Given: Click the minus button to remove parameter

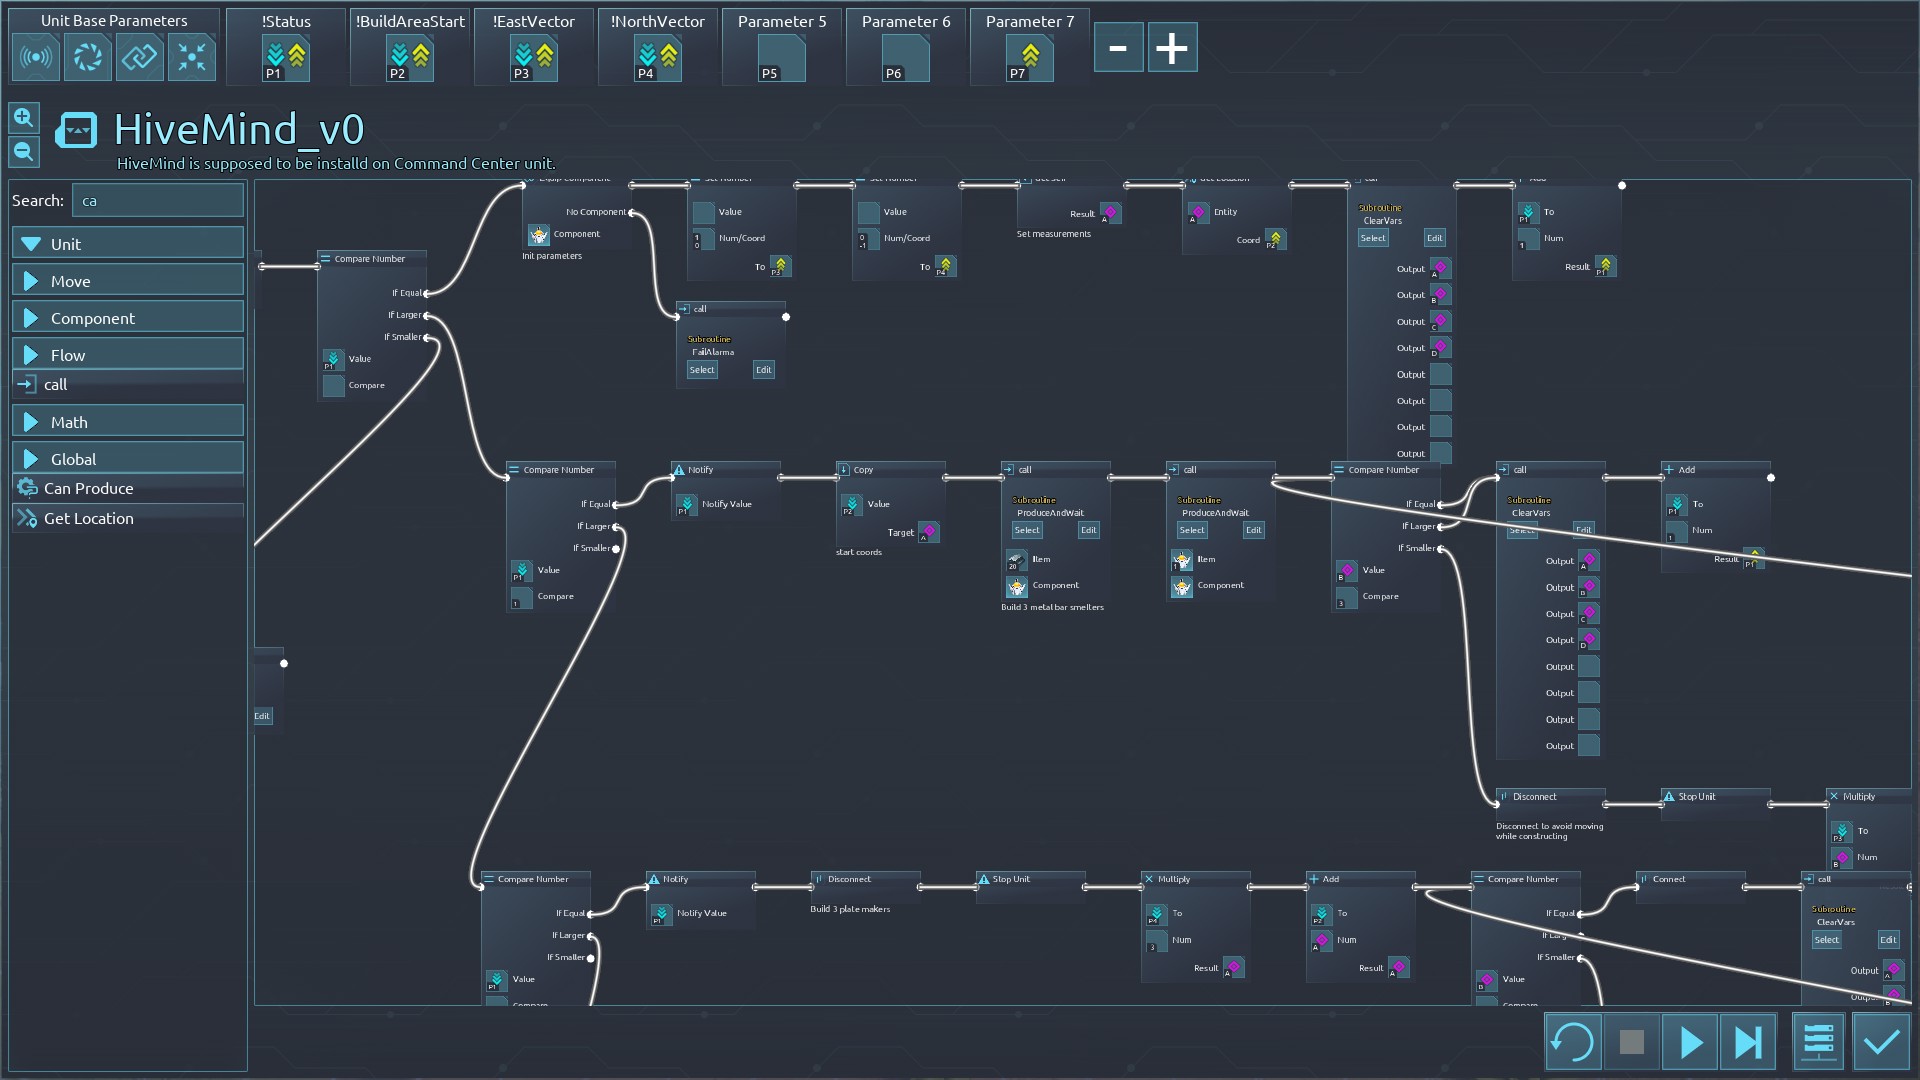Looking at the screenshot, I should (x=1118, y=48).
